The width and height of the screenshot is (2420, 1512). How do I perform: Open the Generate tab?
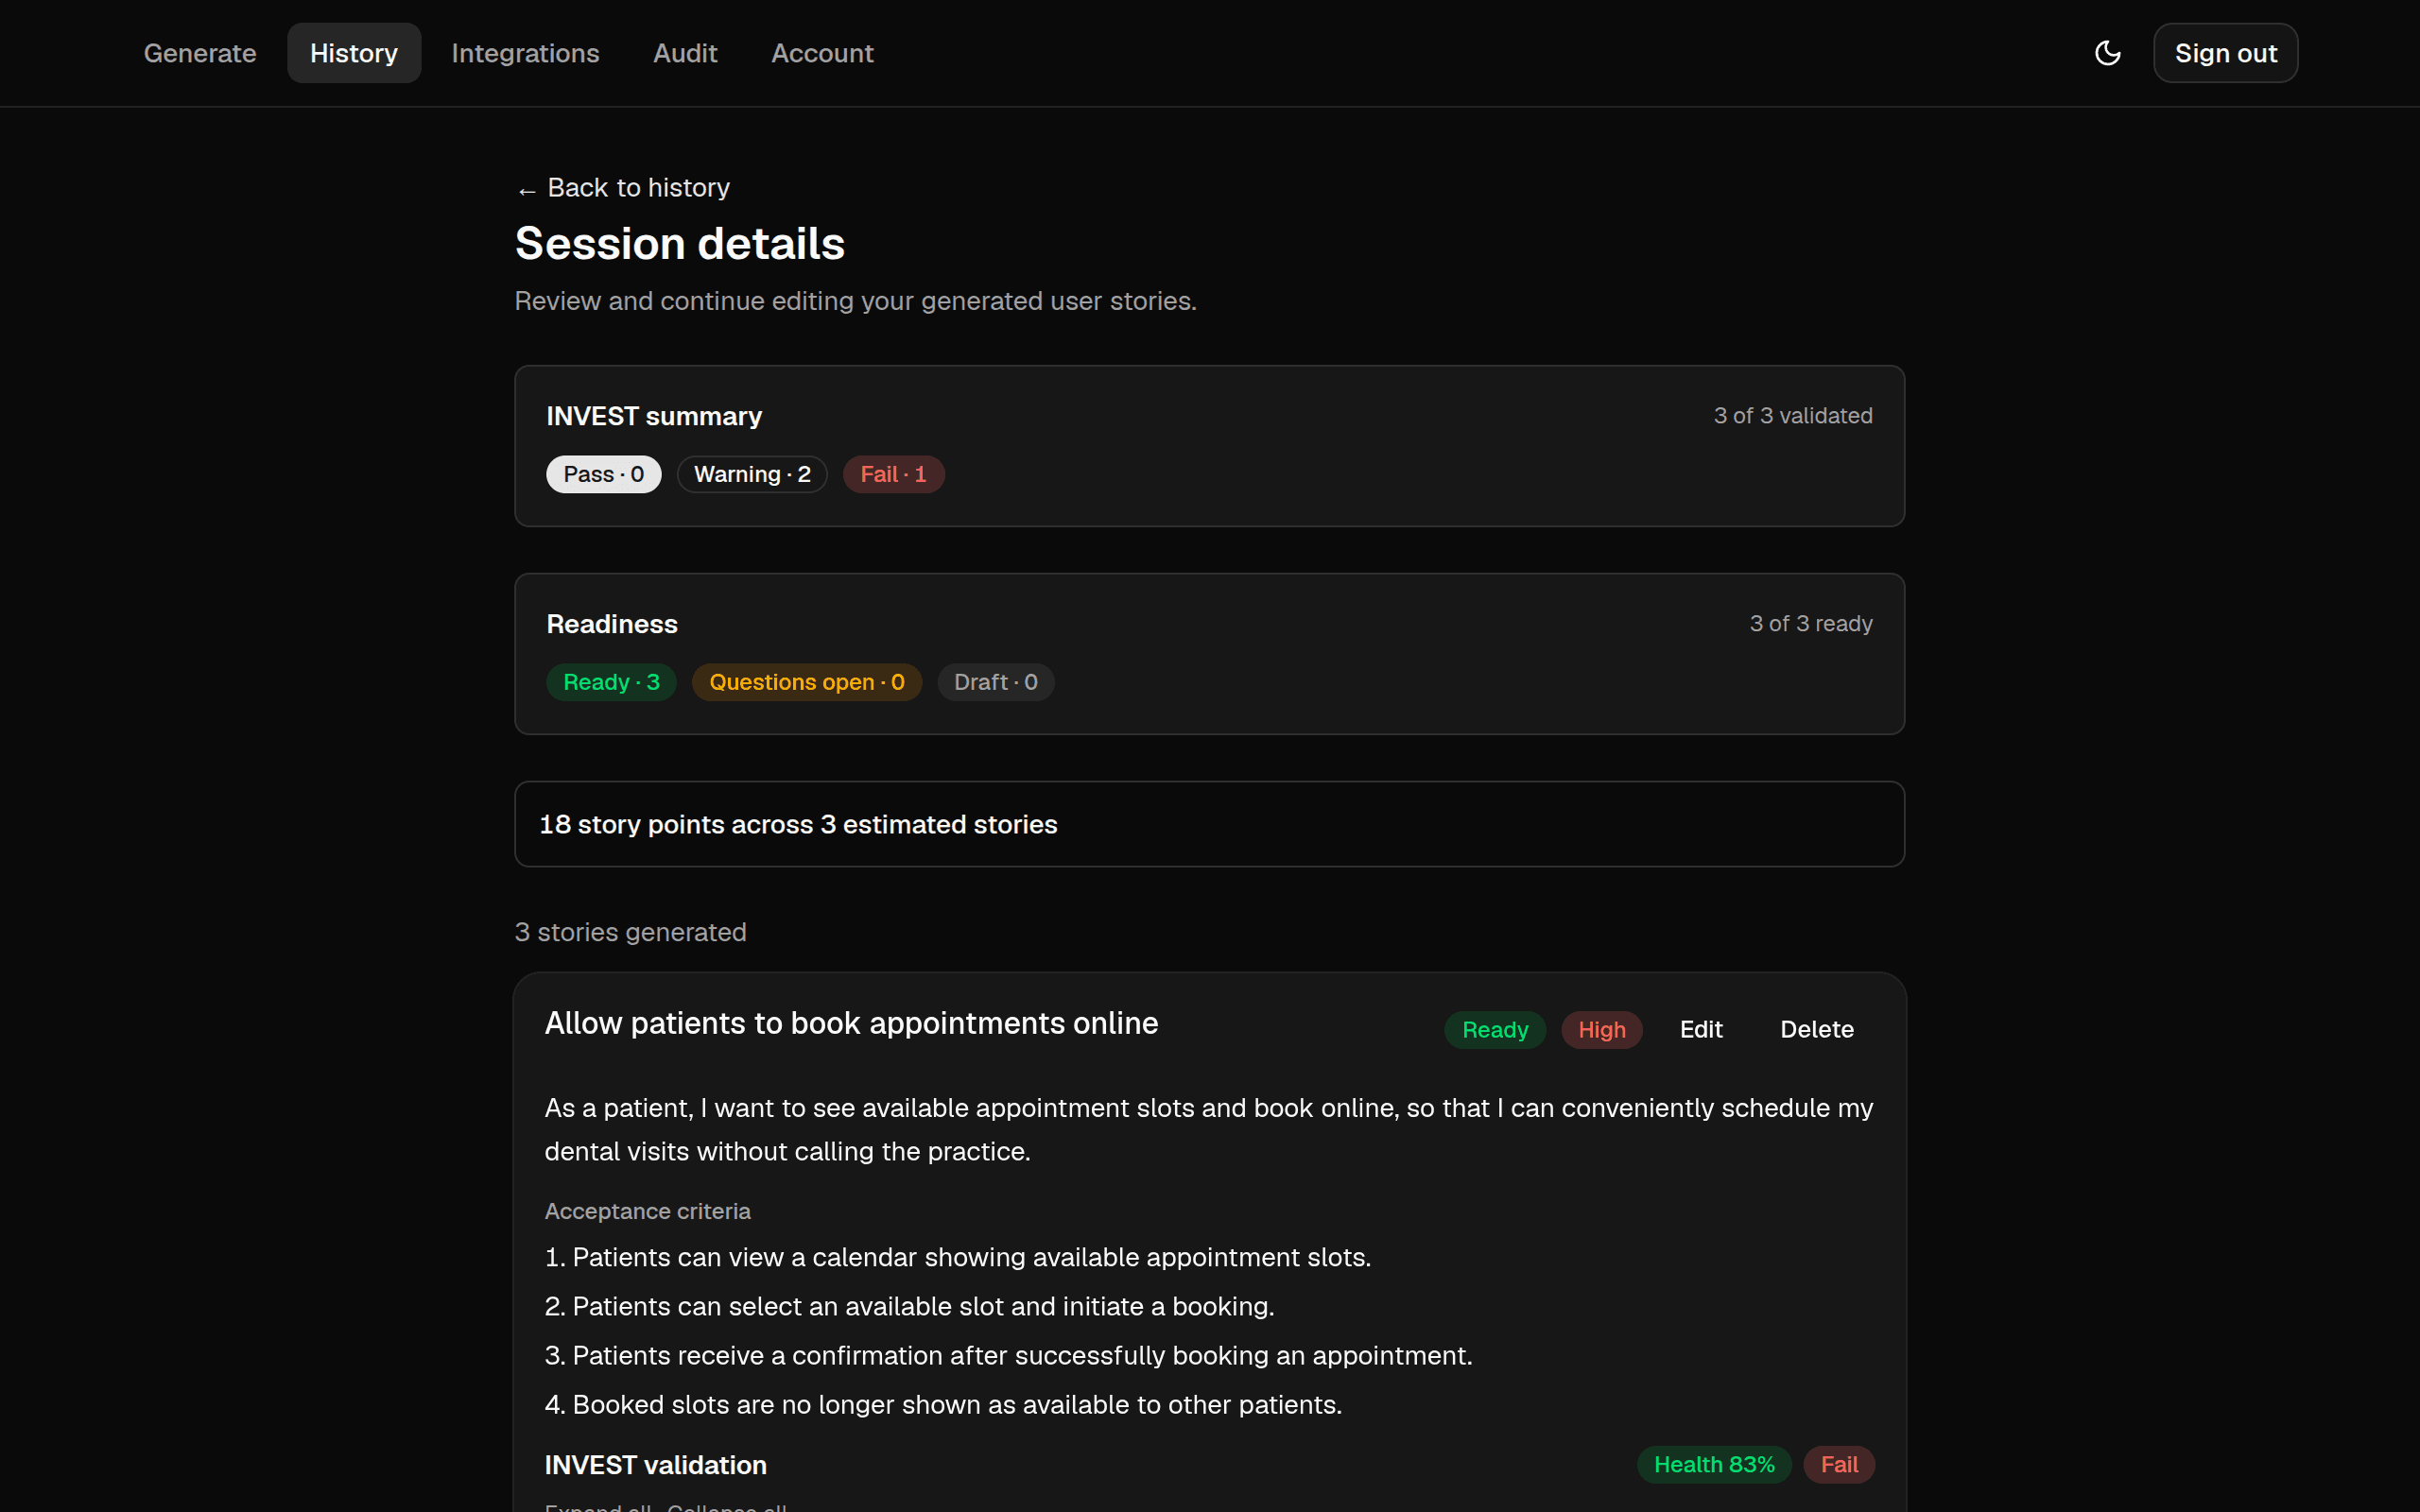(200, 53)
